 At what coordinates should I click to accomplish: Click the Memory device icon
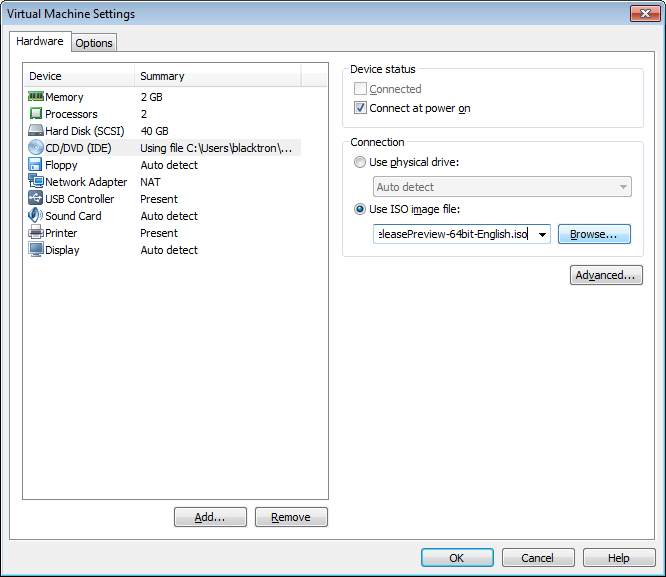click(x=36, y=96)
